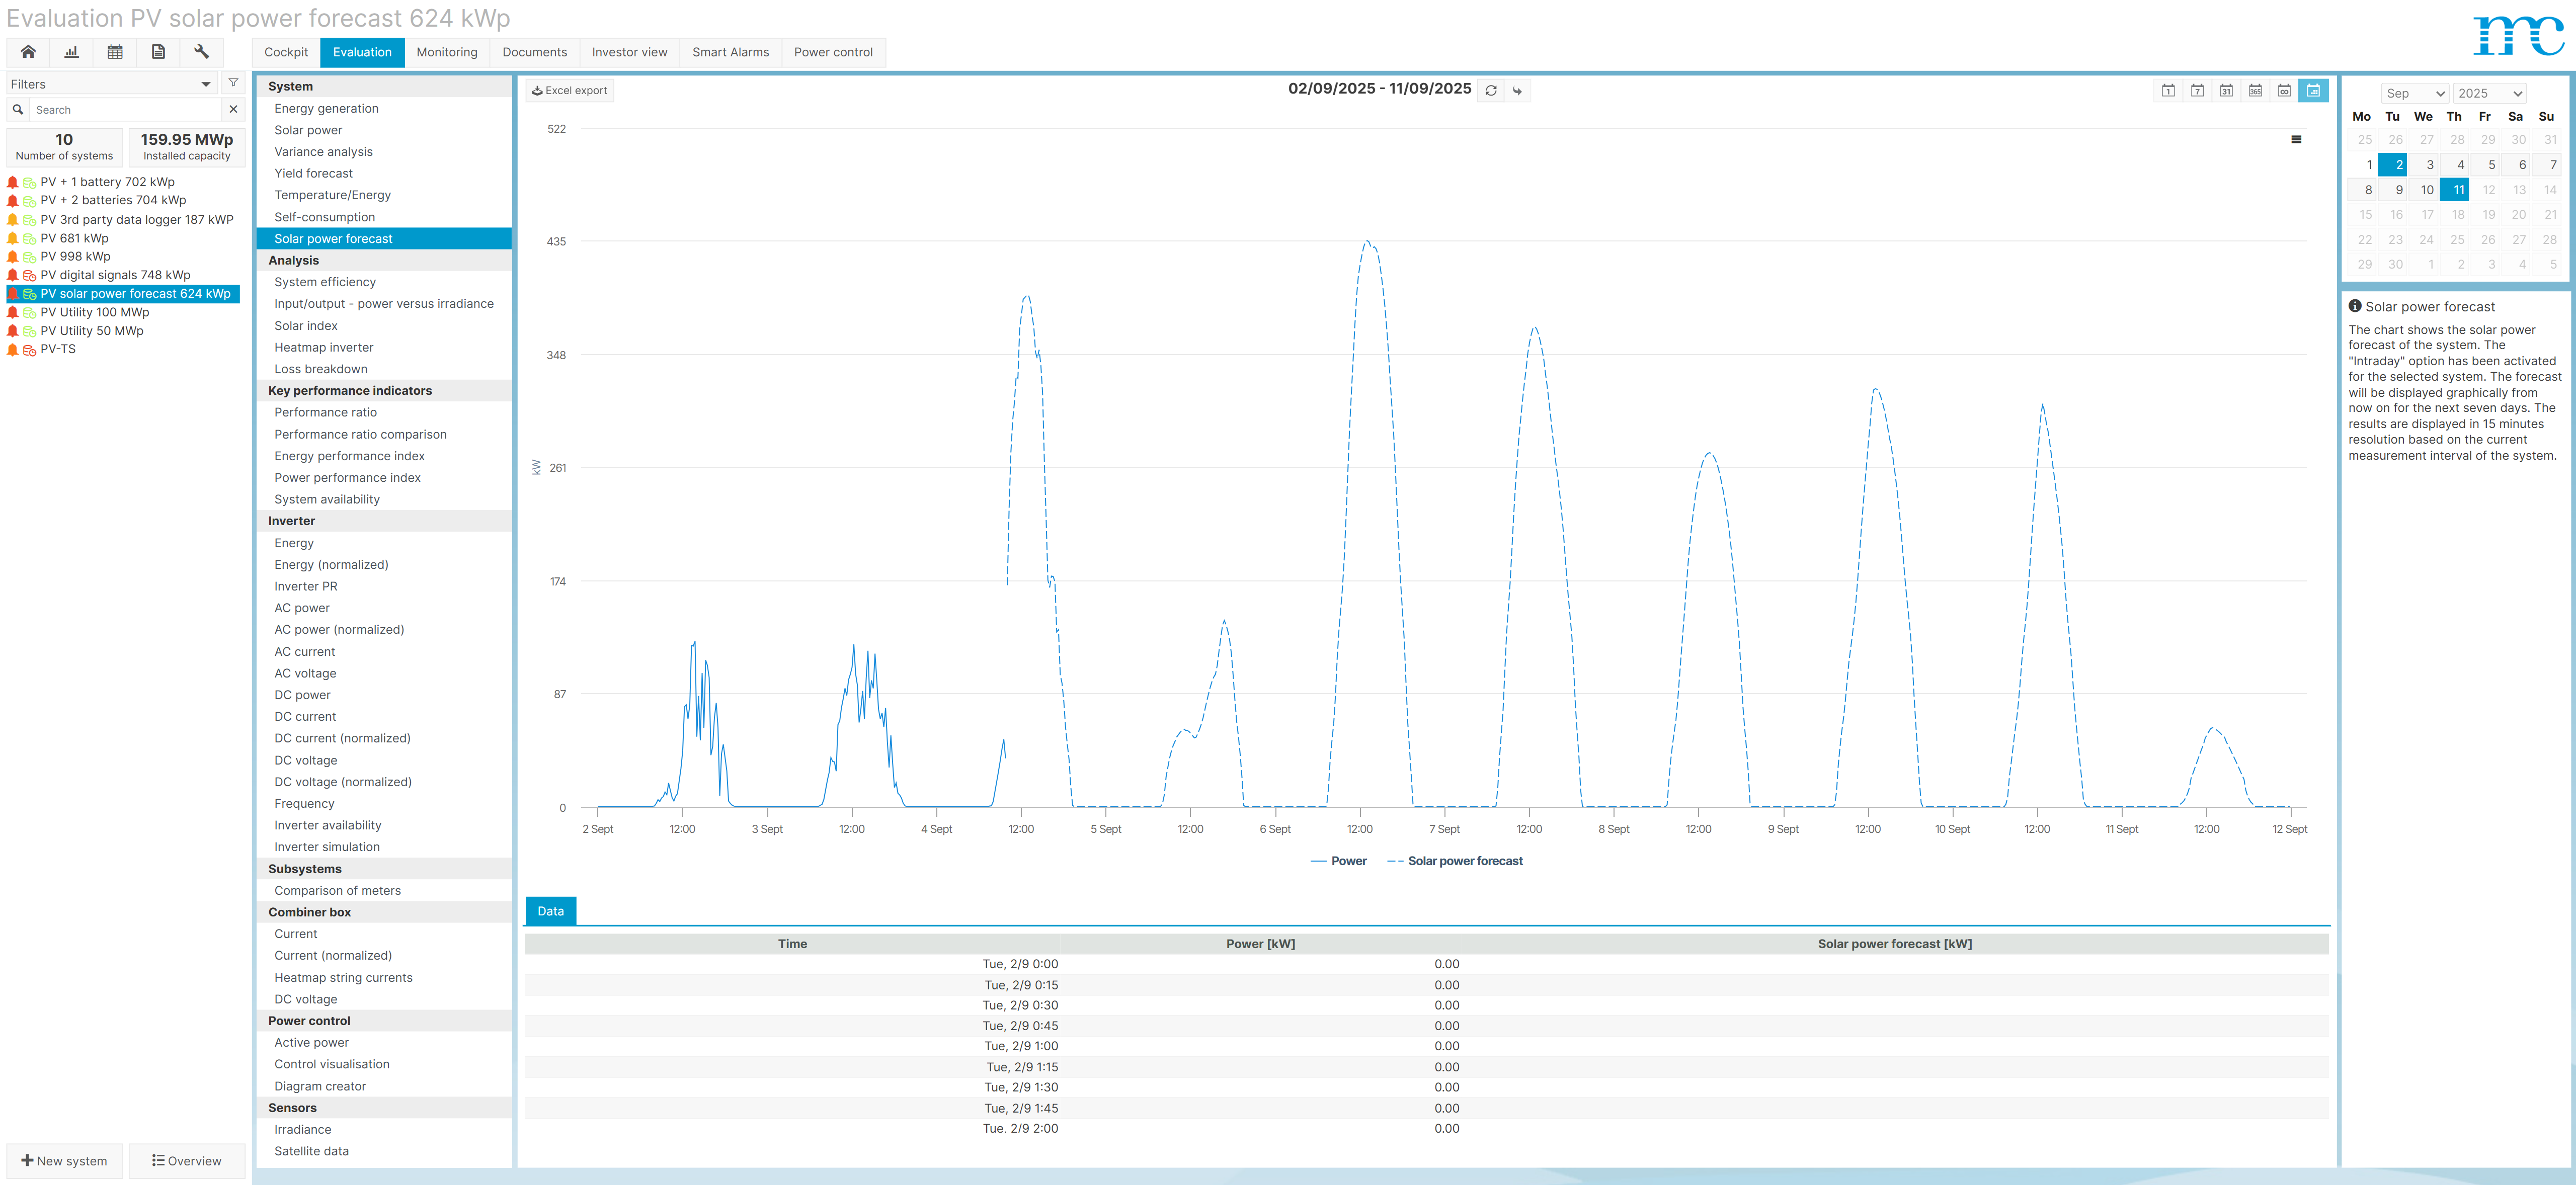Select the 7-day calendar range icon
The image size is (2576, 1185).
pyautogui.click(x=2197, y=90)
